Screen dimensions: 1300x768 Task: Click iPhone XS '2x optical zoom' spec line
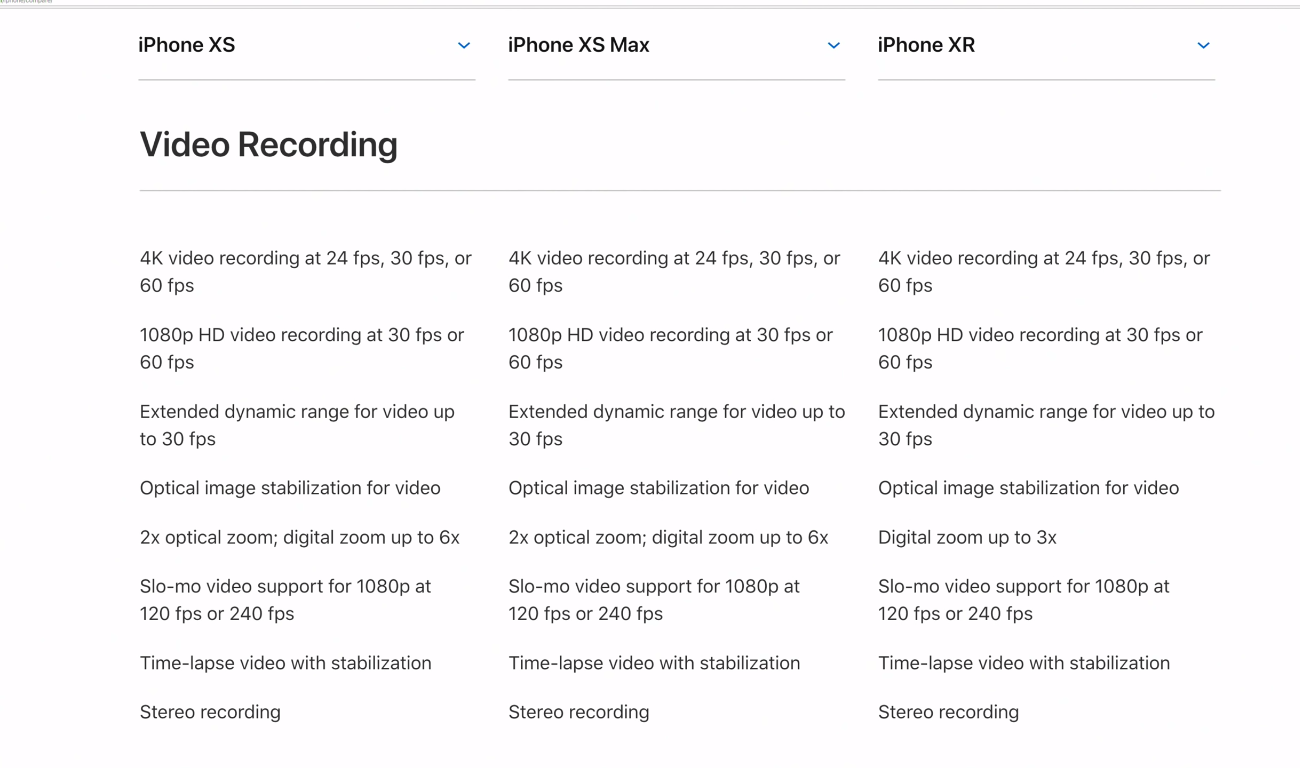[300, 537]
